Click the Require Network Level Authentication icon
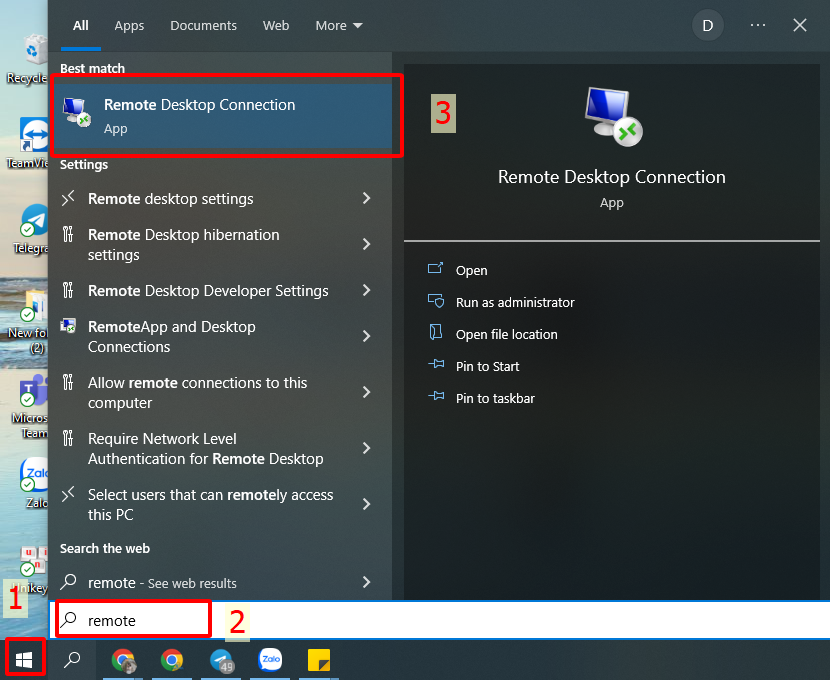The image size is (830, 680). click(68, 438)
